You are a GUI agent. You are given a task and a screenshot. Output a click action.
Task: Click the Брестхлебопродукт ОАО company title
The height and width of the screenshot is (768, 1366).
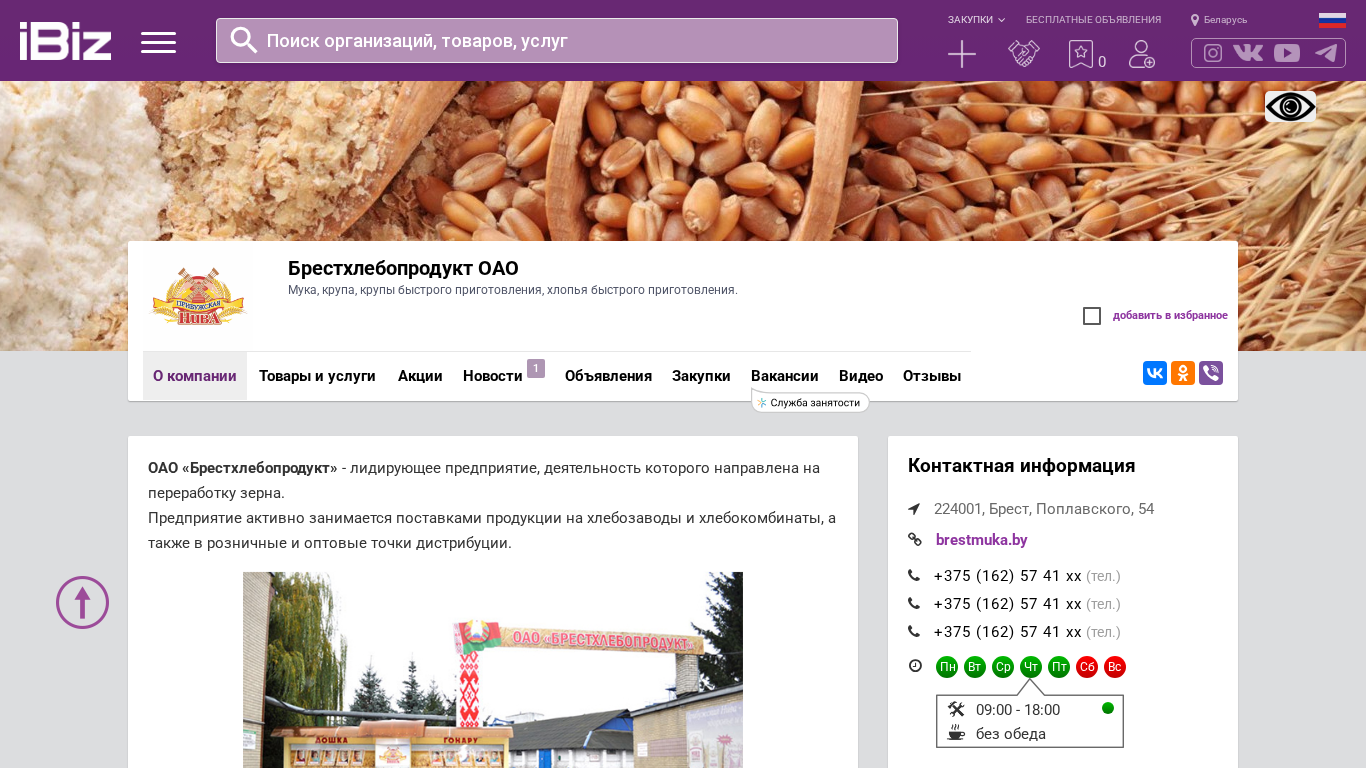403,269
